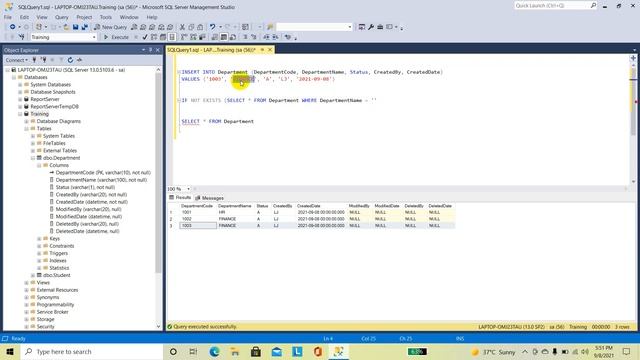The image size is (640, 360).
Task: Click the wrench properties icon
Action: click(x=371, y=27)
